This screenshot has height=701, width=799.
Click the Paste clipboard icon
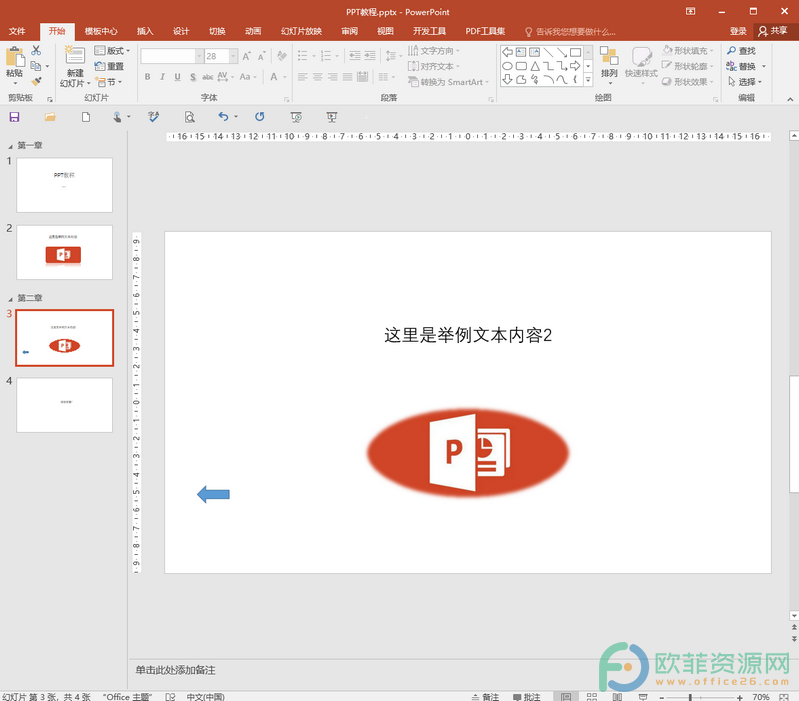pyautogui.click(x=15, y=57)
